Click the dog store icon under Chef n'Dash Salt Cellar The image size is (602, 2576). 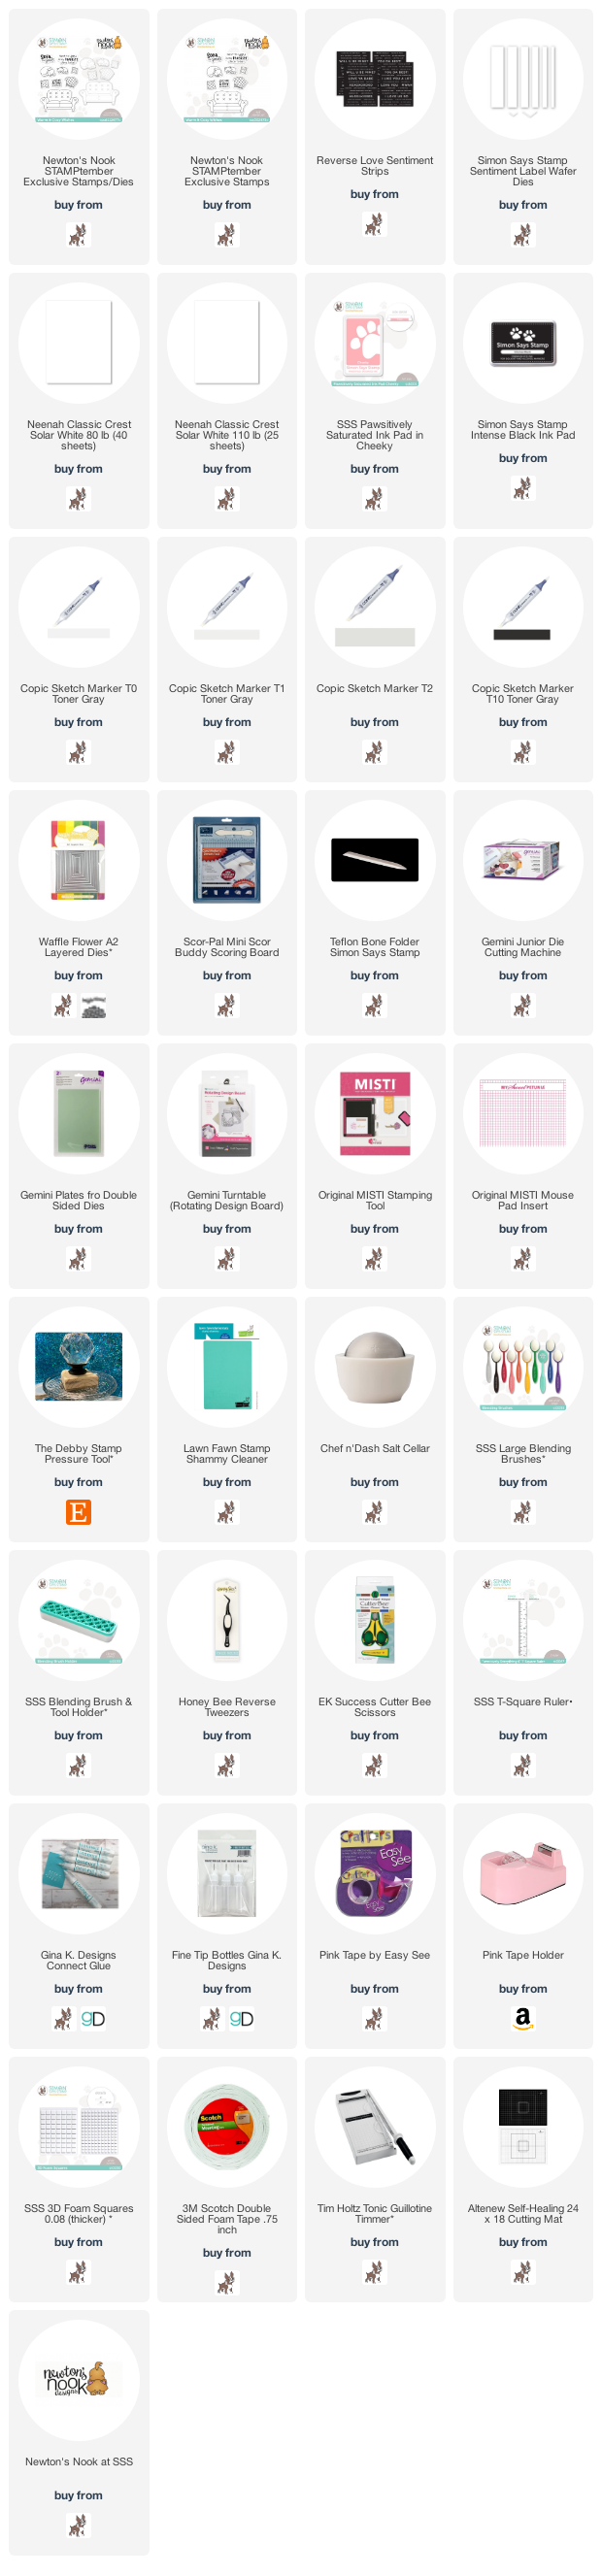tap(374, 1513)
